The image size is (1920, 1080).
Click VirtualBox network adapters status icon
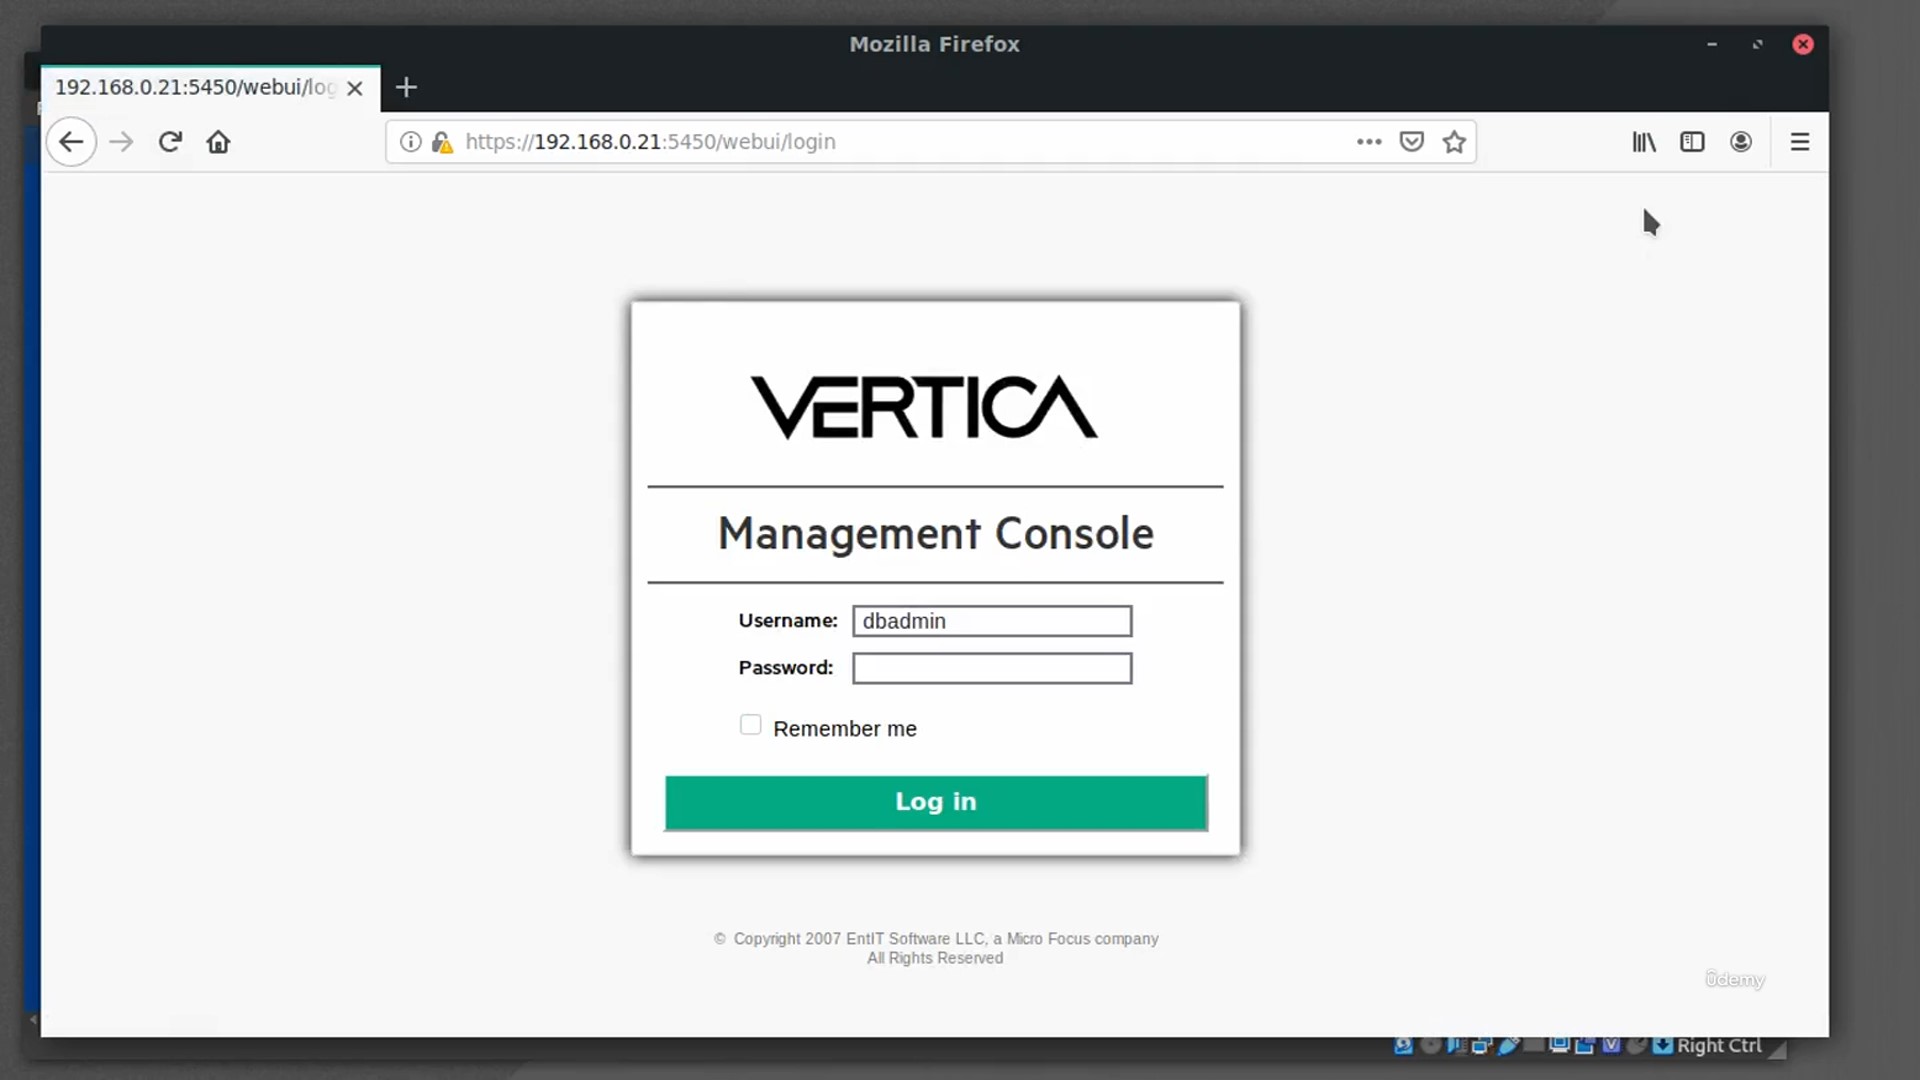click(1482, 1046)
